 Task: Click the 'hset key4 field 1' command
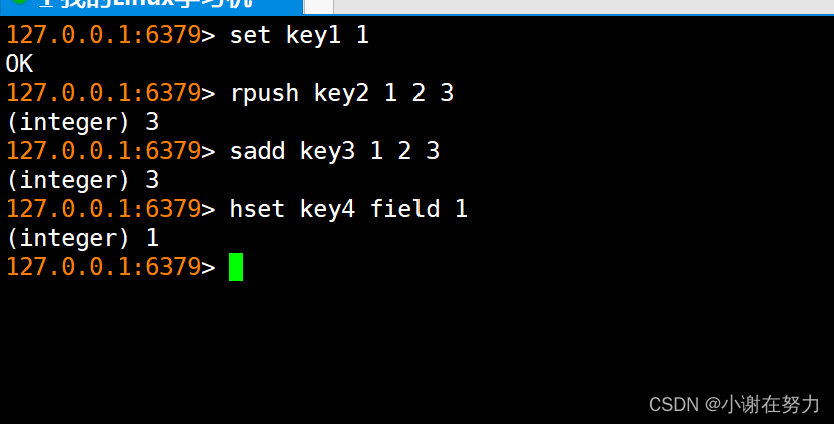point(348,209)
